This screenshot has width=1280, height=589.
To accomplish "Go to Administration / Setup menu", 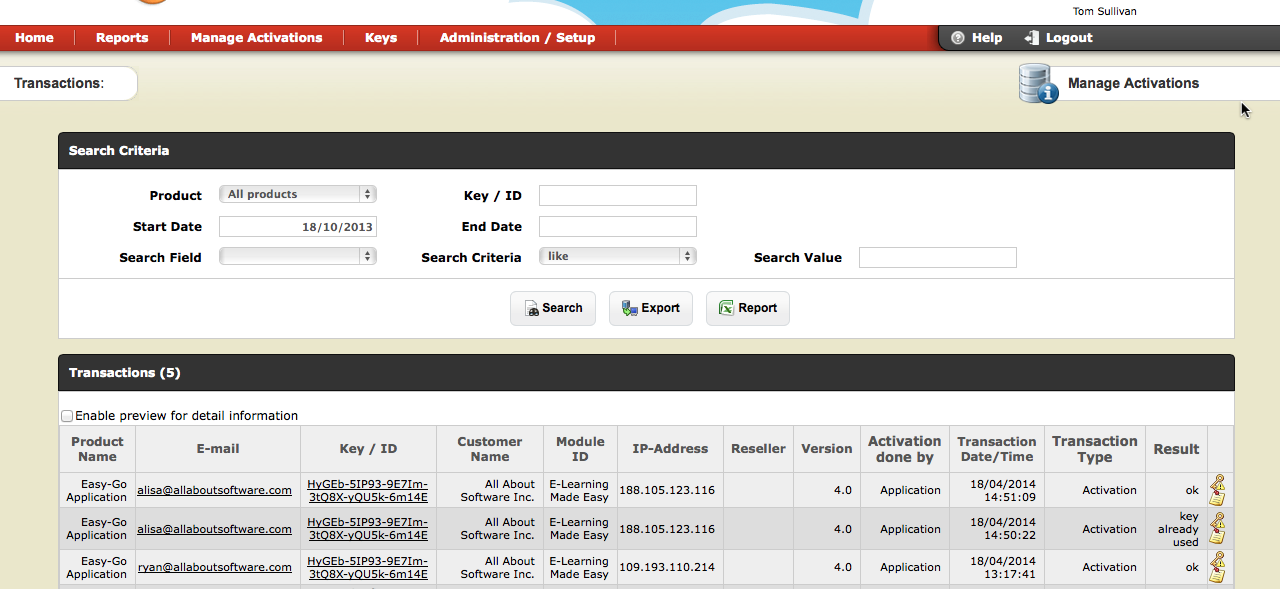I will [517, 38].
